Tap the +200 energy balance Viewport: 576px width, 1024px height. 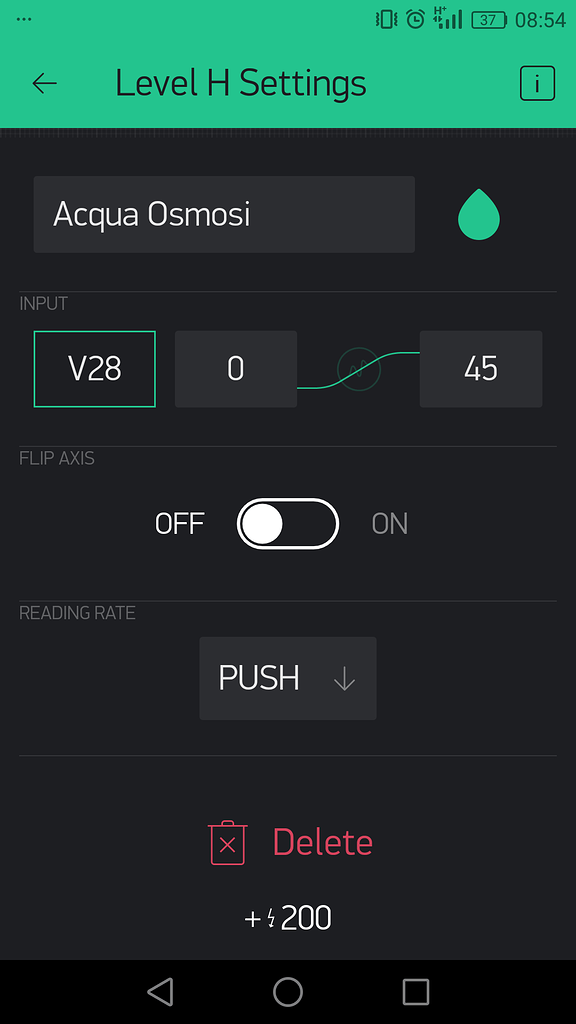tap(287, 917)
